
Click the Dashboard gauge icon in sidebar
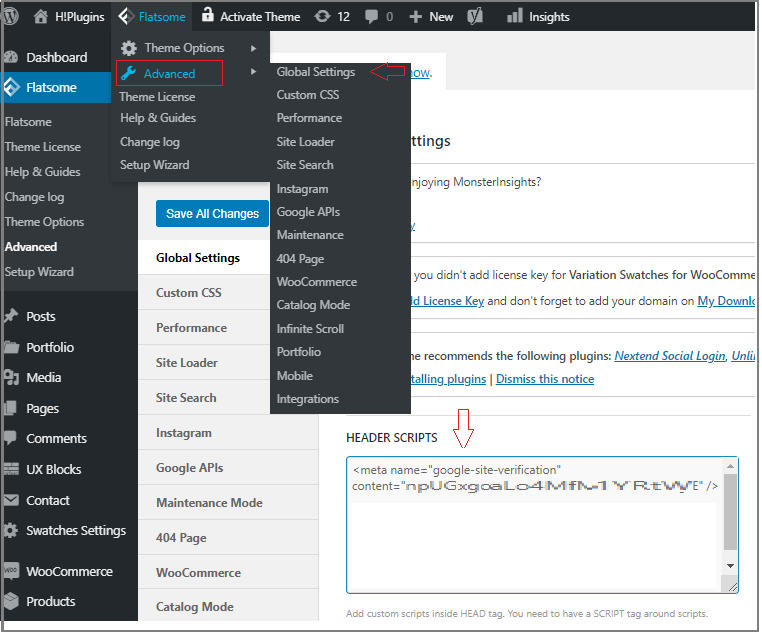coord(11,57)
